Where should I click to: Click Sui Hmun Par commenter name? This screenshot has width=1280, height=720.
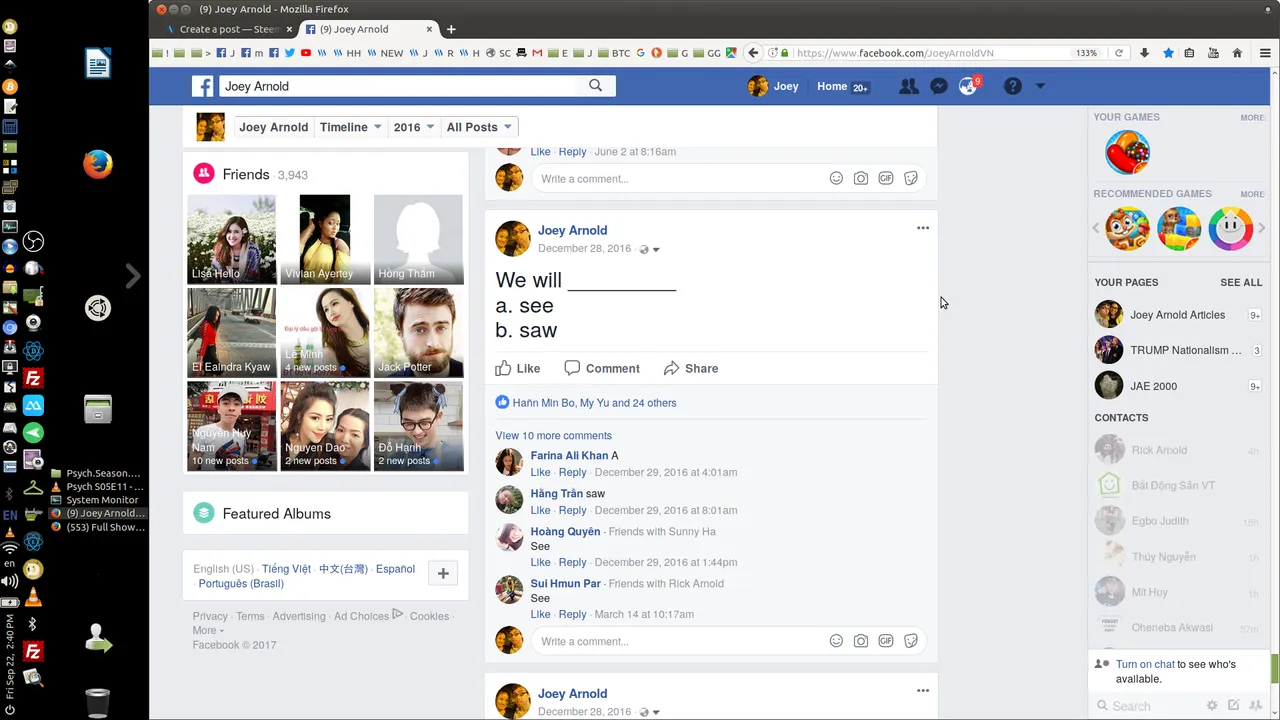(566, 584)
